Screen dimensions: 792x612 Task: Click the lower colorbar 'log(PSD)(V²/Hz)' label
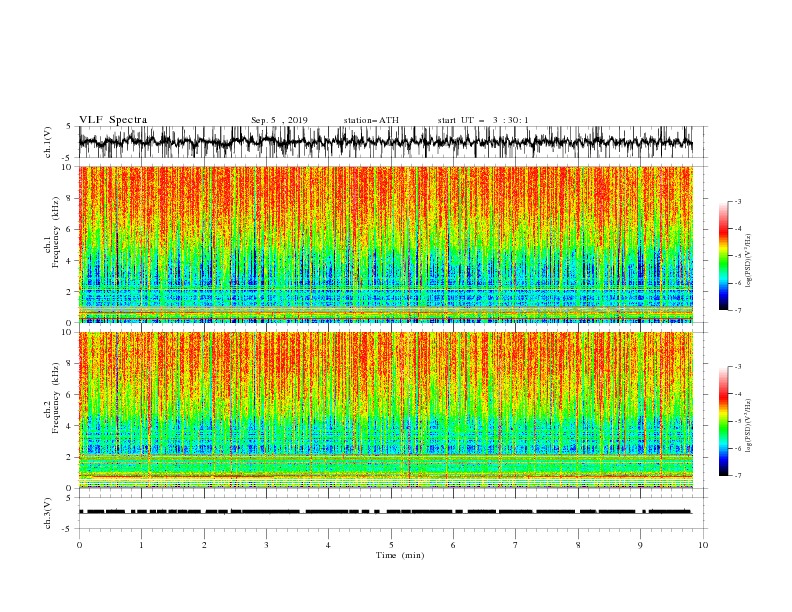(748, 426)
